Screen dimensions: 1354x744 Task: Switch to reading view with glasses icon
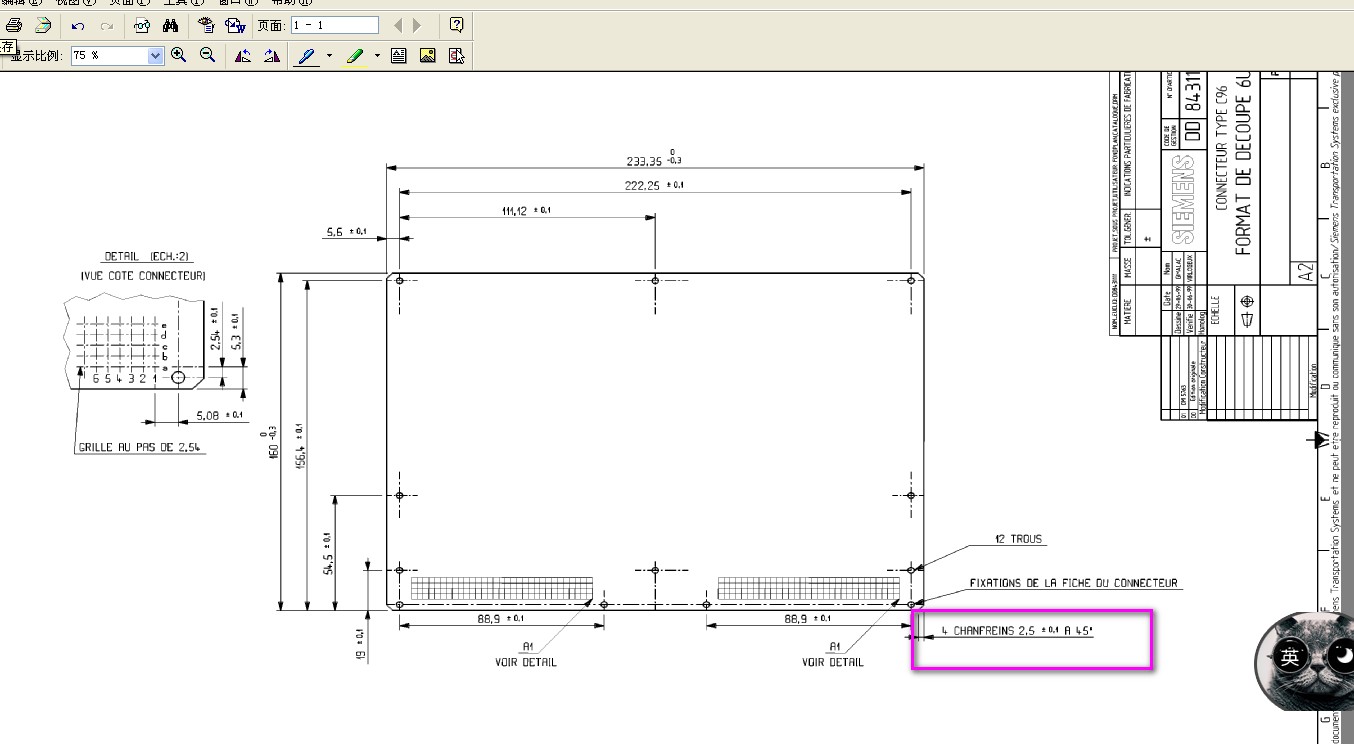142,25
